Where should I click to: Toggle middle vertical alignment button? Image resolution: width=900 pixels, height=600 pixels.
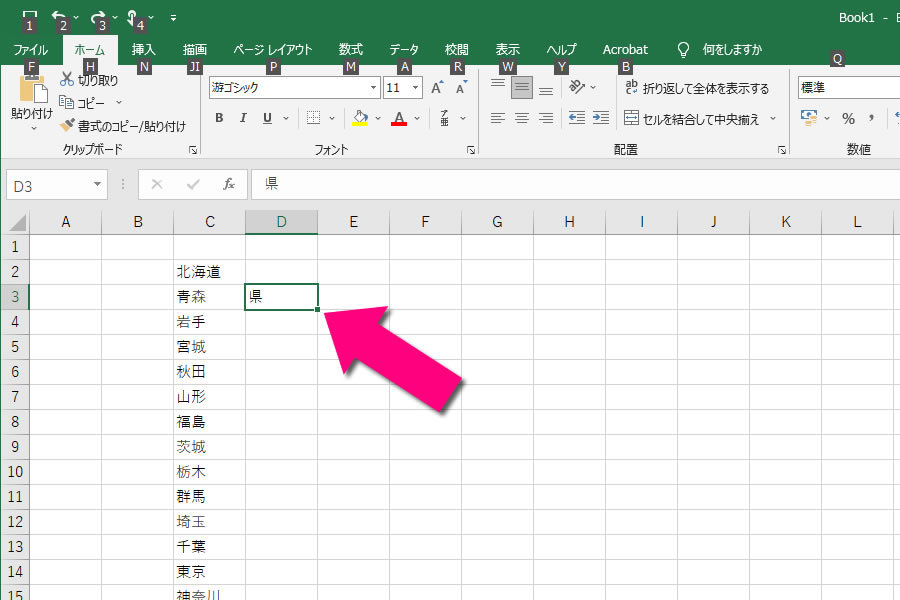[521, 88]
